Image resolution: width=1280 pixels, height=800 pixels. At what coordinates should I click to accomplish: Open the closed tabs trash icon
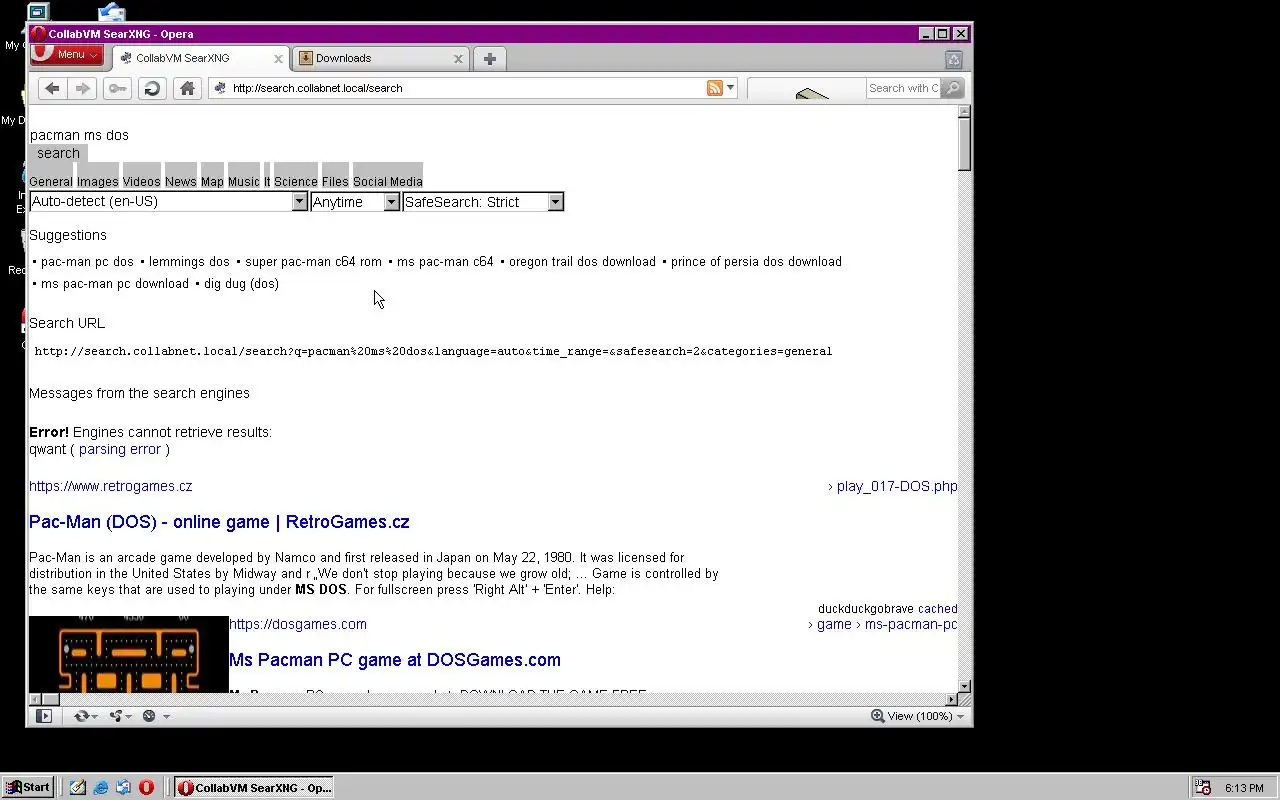click(953, 59)
